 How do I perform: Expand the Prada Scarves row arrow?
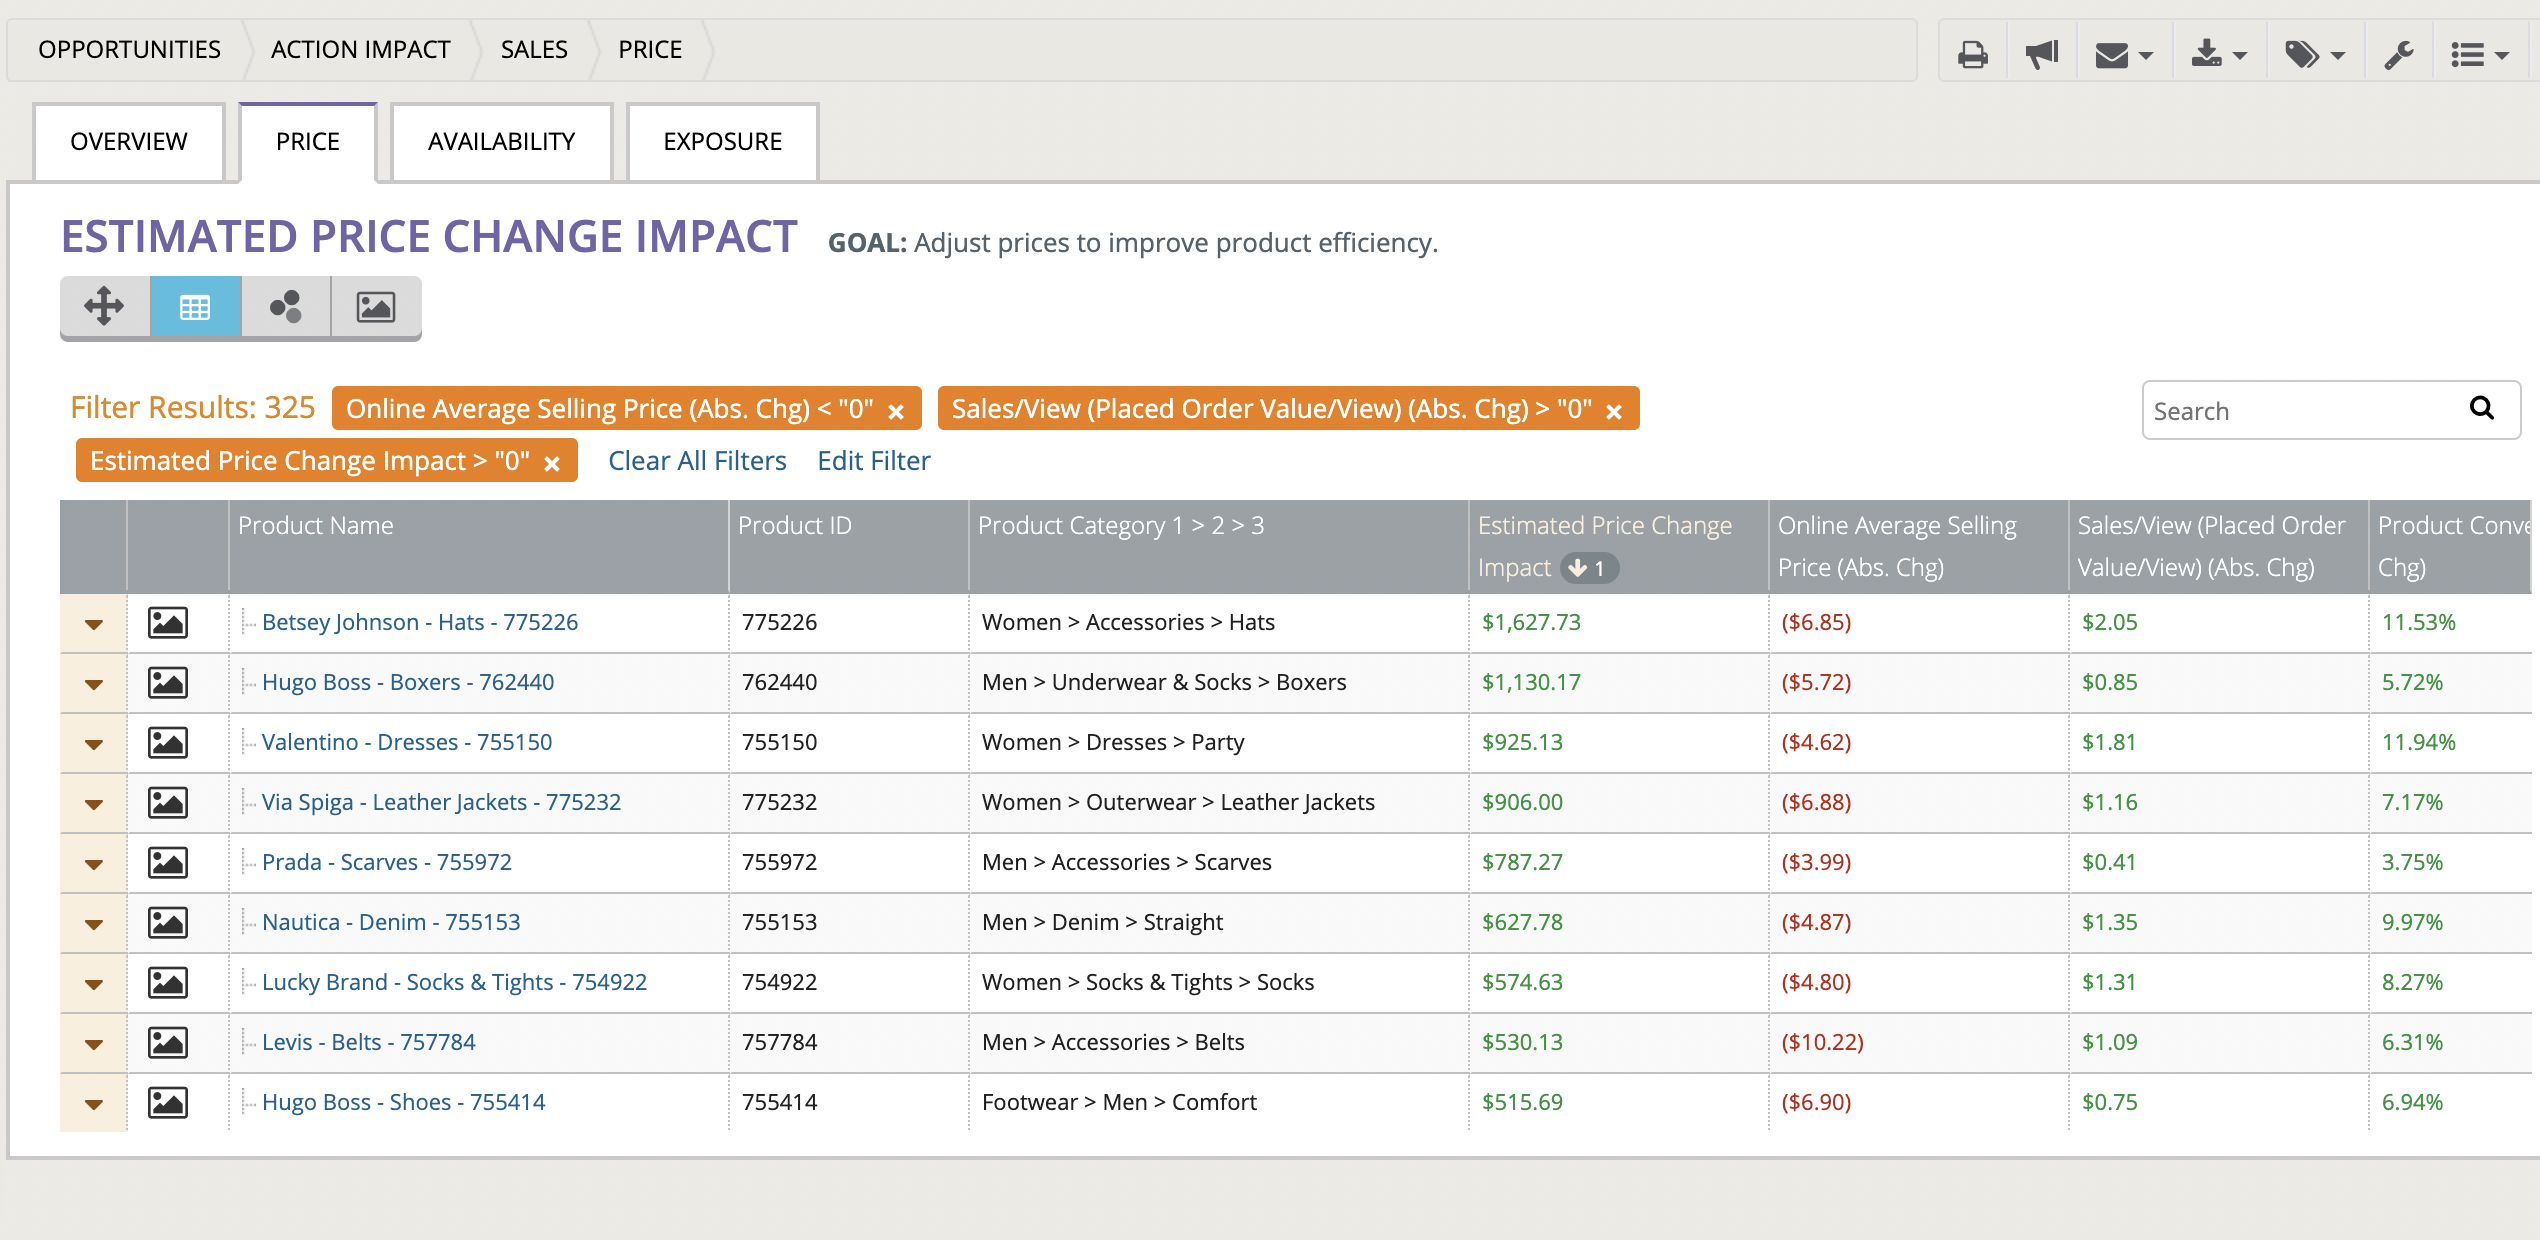coord(94,864)
